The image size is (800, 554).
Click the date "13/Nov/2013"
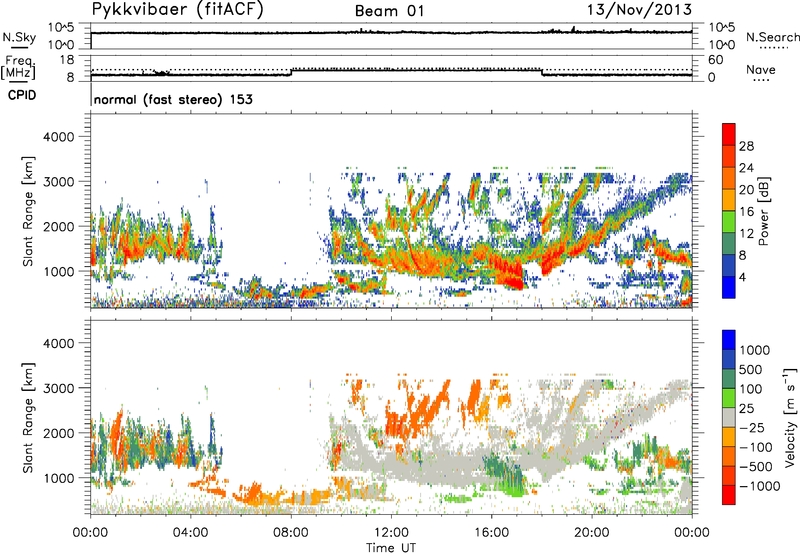[639, 9]
